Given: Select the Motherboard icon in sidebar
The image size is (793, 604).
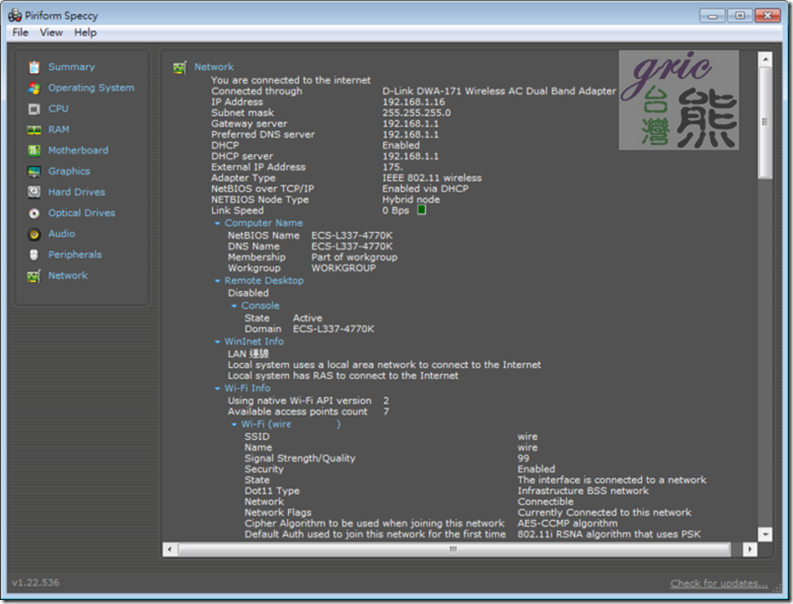Looking at the screenshot, I should tap(34, 151).
